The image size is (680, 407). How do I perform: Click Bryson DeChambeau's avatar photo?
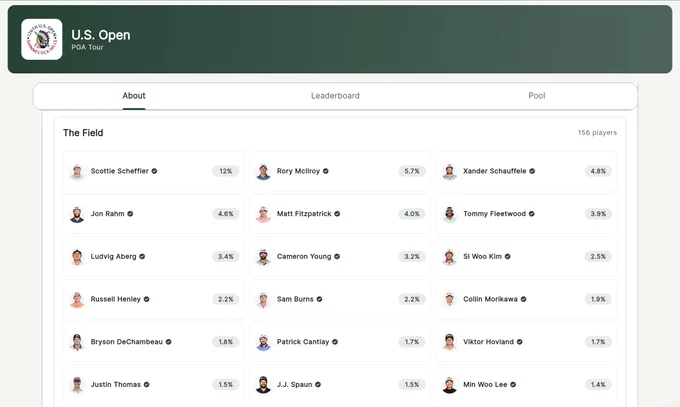[77, 342]
